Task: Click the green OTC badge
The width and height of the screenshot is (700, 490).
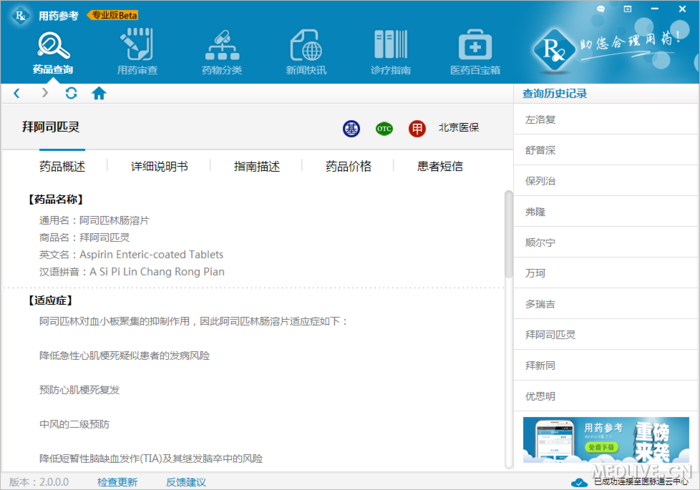Action: point(384,129)
